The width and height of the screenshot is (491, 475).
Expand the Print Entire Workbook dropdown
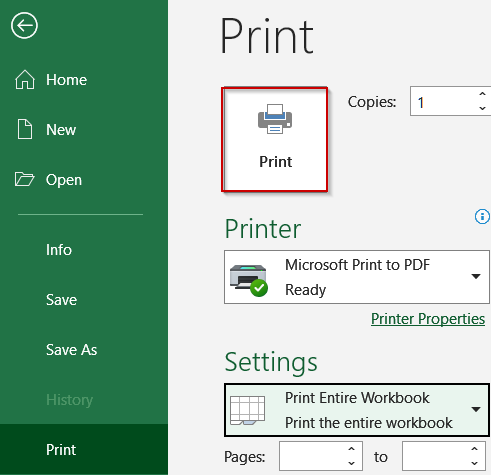pos(357,410)
